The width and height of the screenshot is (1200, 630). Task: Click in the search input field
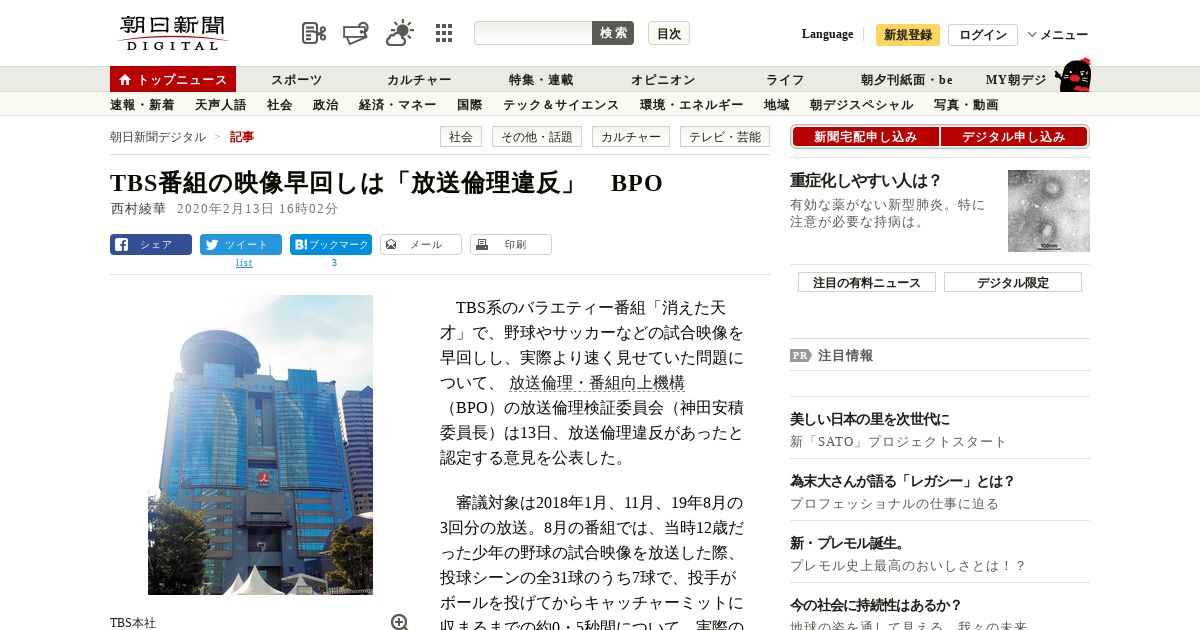[533, 33]
